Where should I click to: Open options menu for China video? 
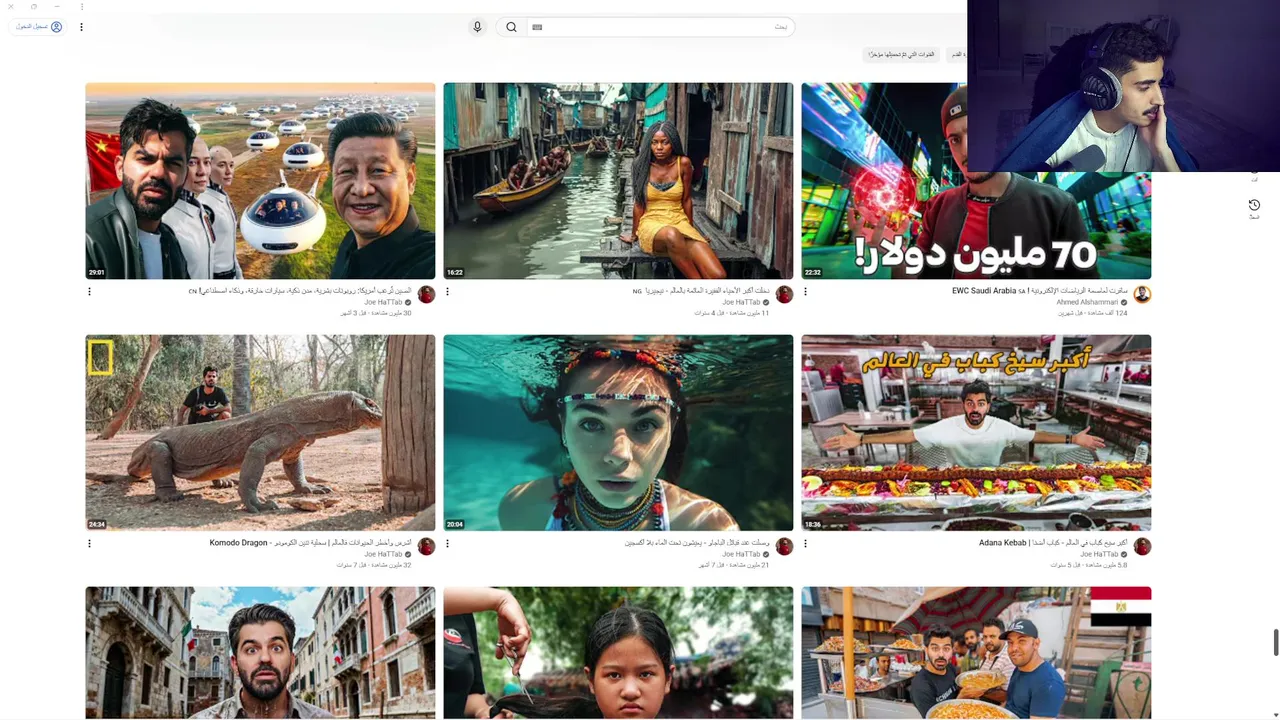pos(89,292)
